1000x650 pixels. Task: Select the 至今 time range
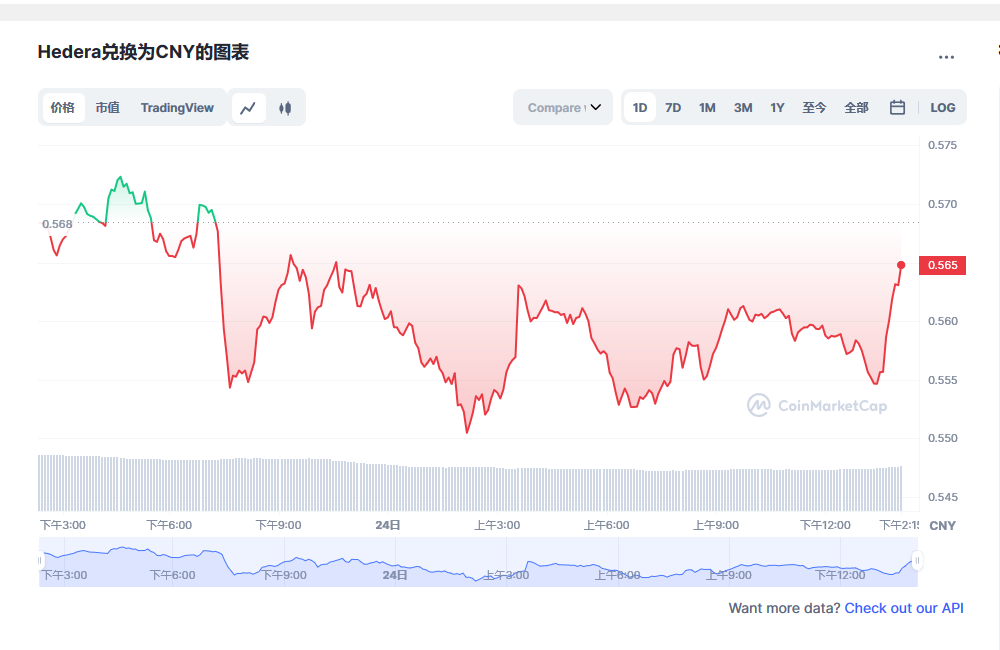814,108
